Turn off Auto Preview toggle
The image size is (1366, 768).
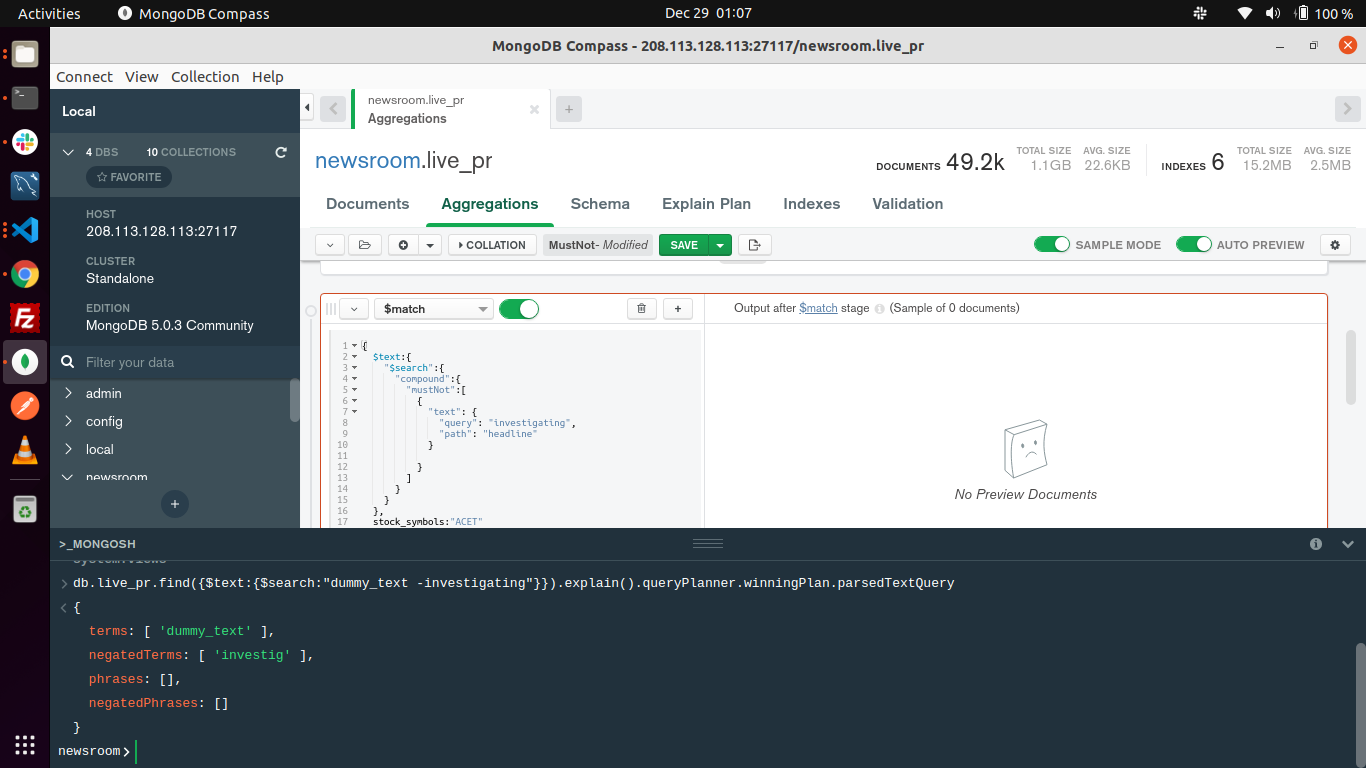[x=1193, y=245]
